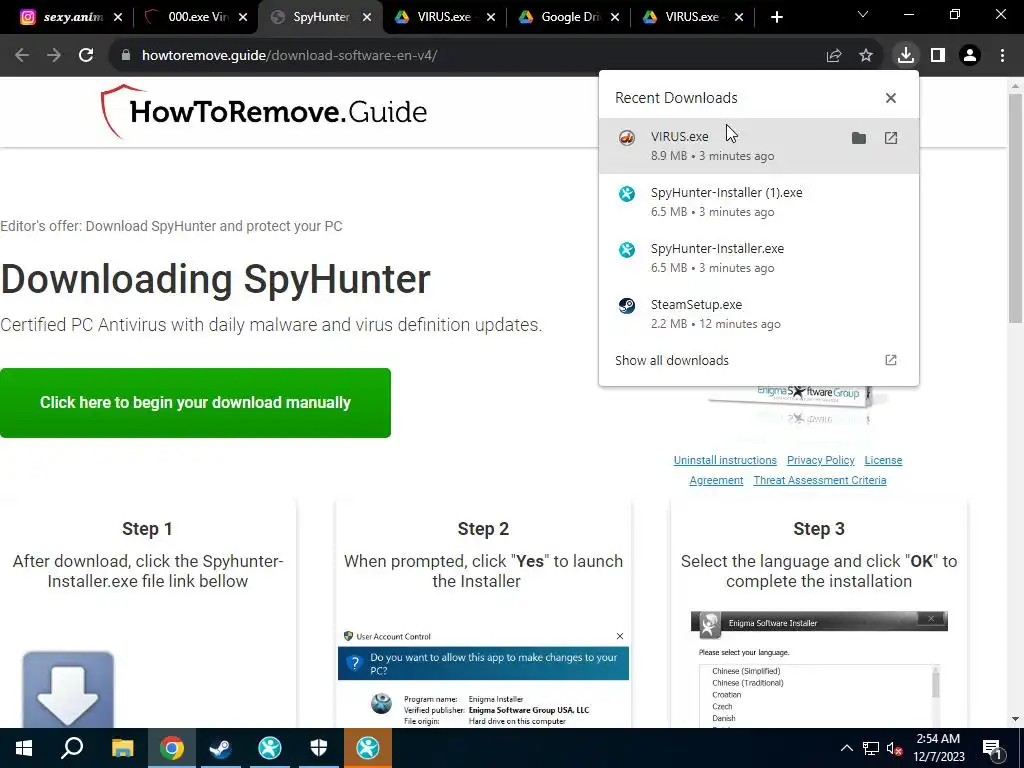Close the SpyHunter tab
Viewport: 1024px width, 768px height.
point(367,18)
